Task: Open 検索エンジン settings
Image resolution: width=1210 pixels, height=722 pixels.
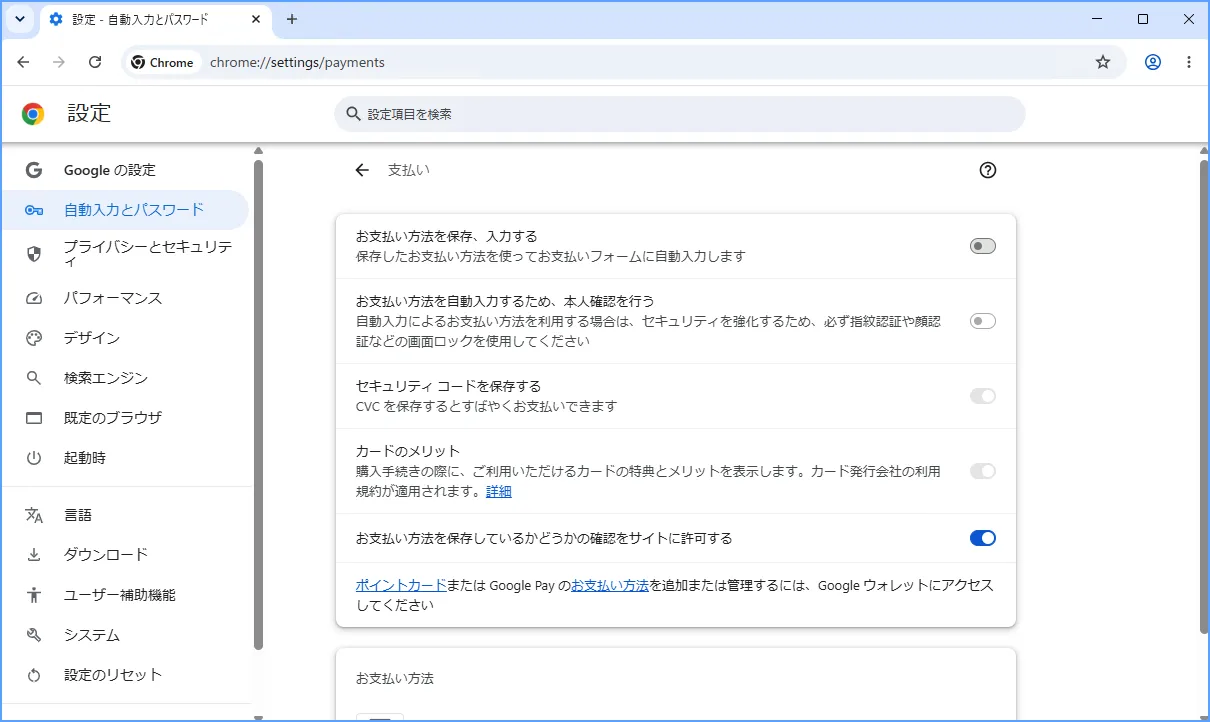Action: 125,378
